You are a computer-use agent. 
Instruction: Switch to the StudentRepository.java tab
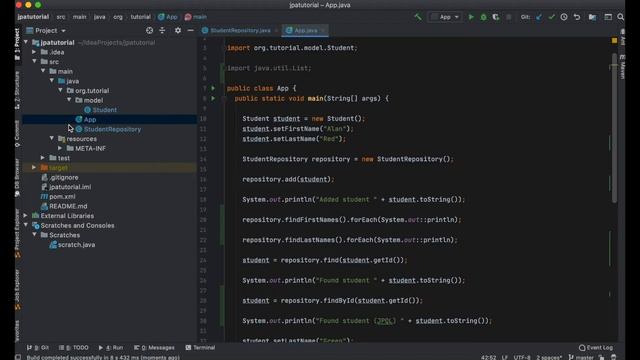[240, 31]
